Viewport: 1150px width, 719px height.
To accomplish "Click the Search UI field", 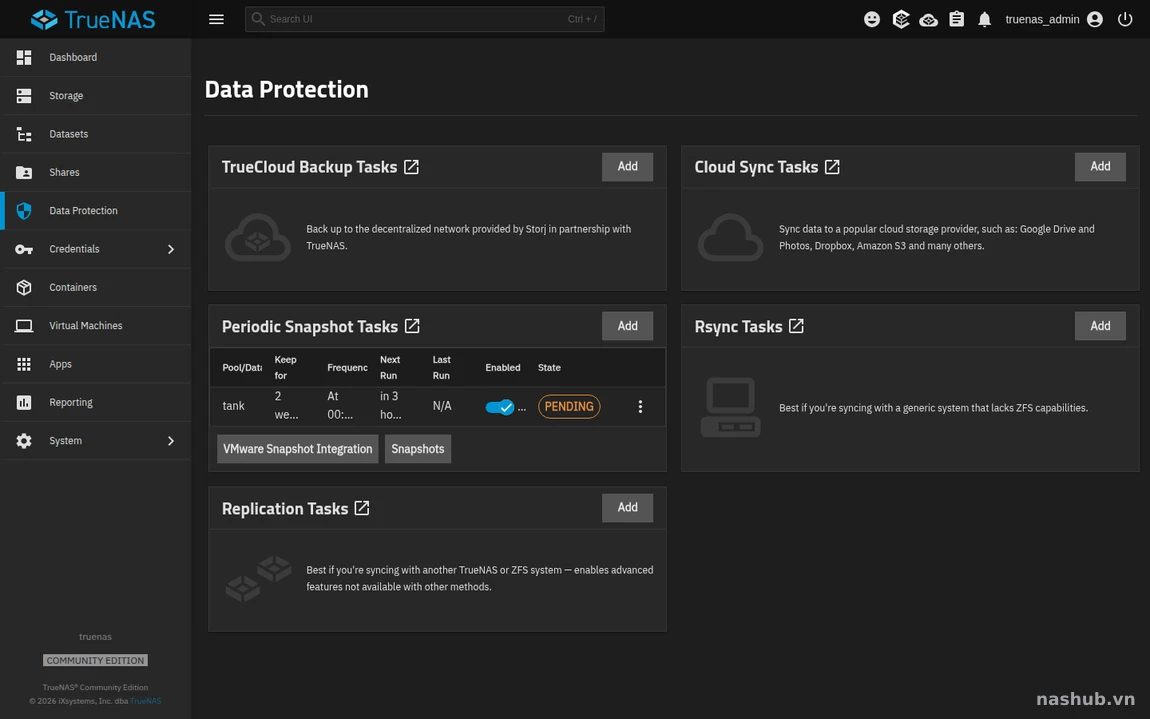I will (425, 19).
